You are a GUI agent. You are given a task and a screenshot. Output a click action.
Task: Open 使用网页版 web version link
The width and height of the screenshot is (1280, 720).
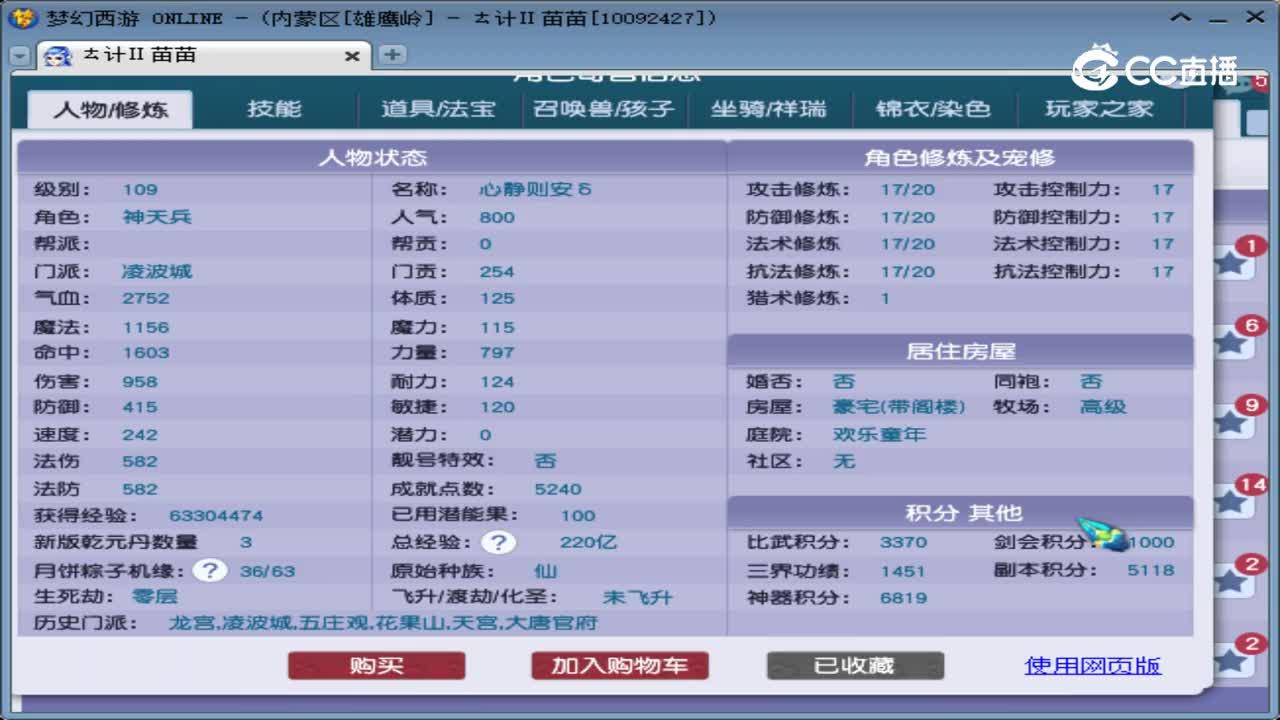1092,665
